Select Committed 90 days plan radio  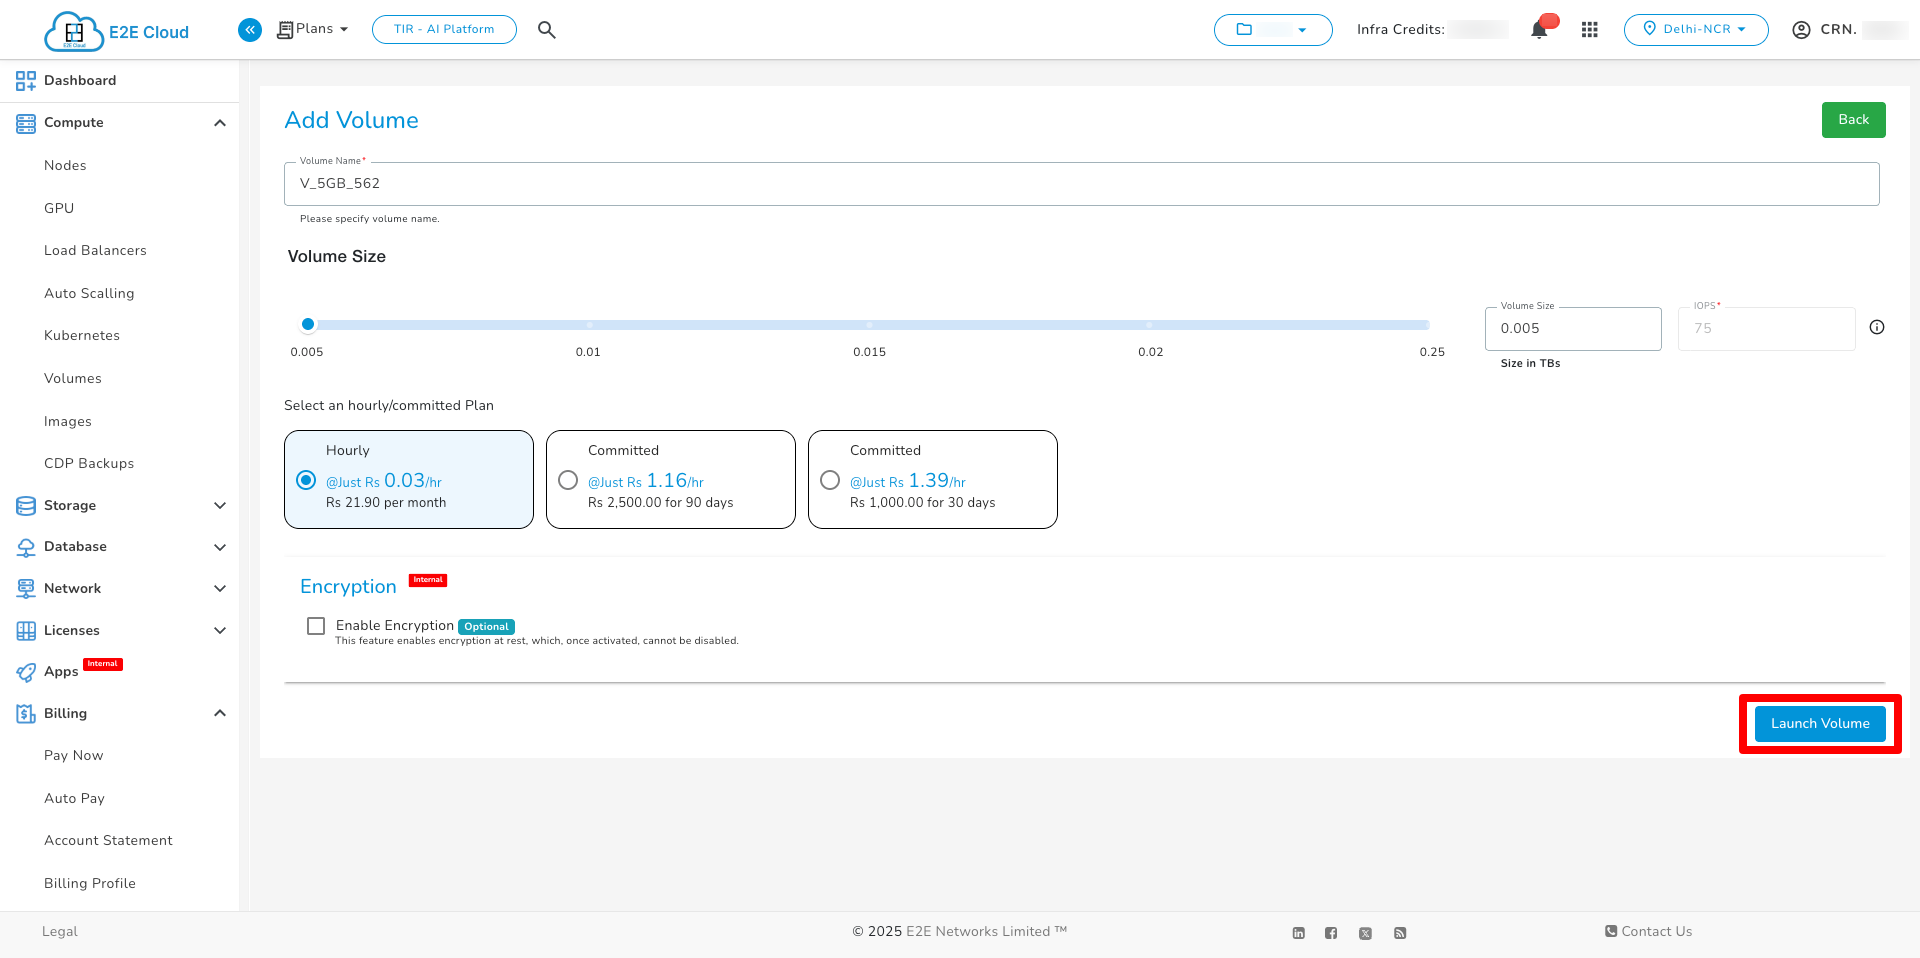tap(568, 480)
